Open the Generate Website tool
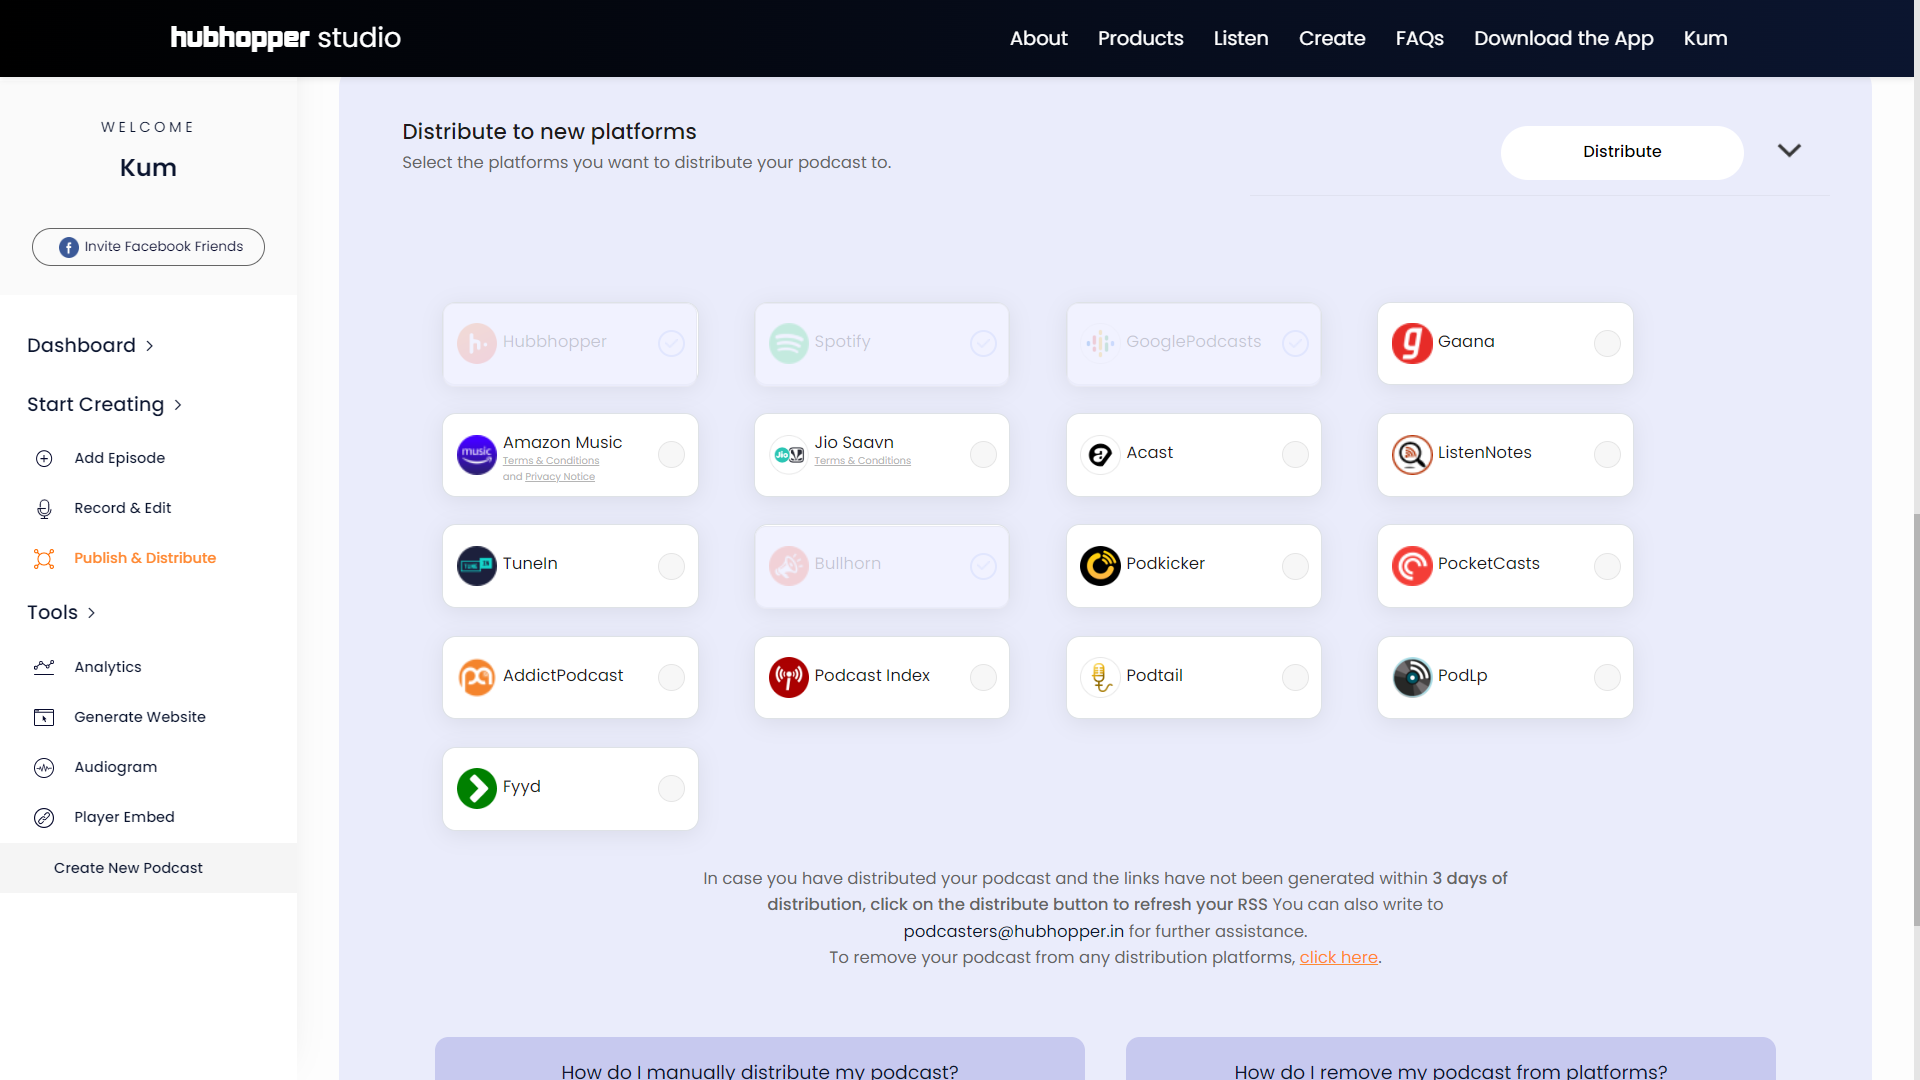 139,717
